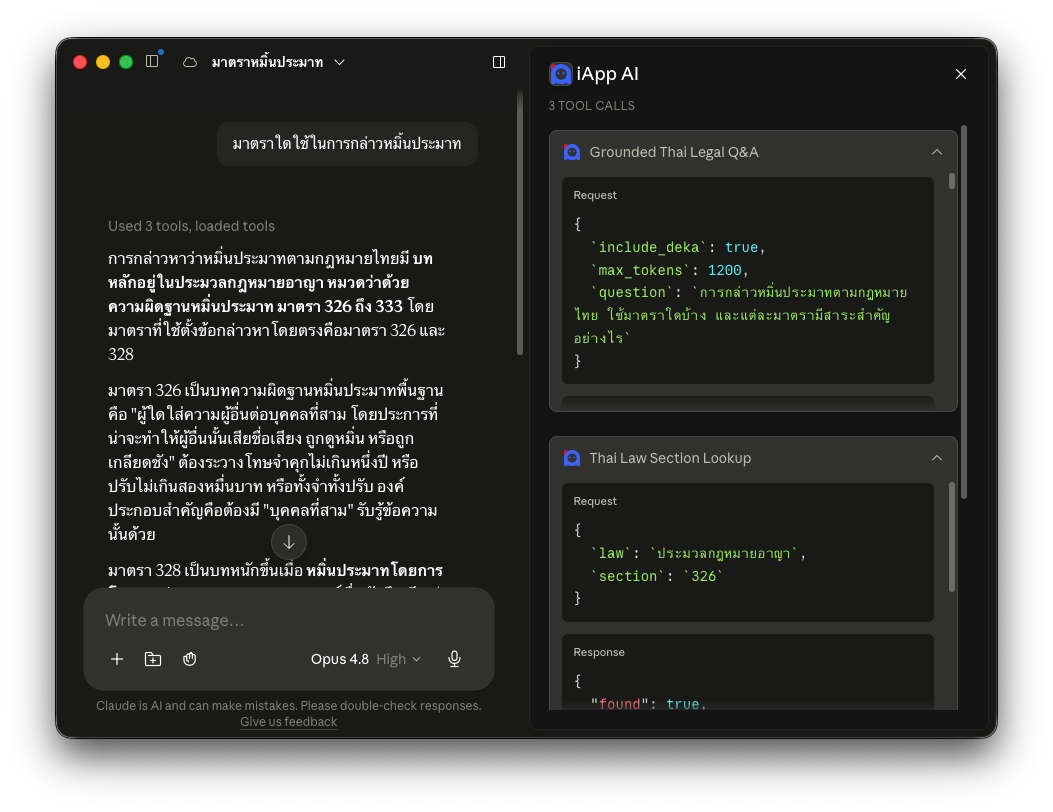
Task: Open the plus attachment menu
Action: tap(117, 659)
